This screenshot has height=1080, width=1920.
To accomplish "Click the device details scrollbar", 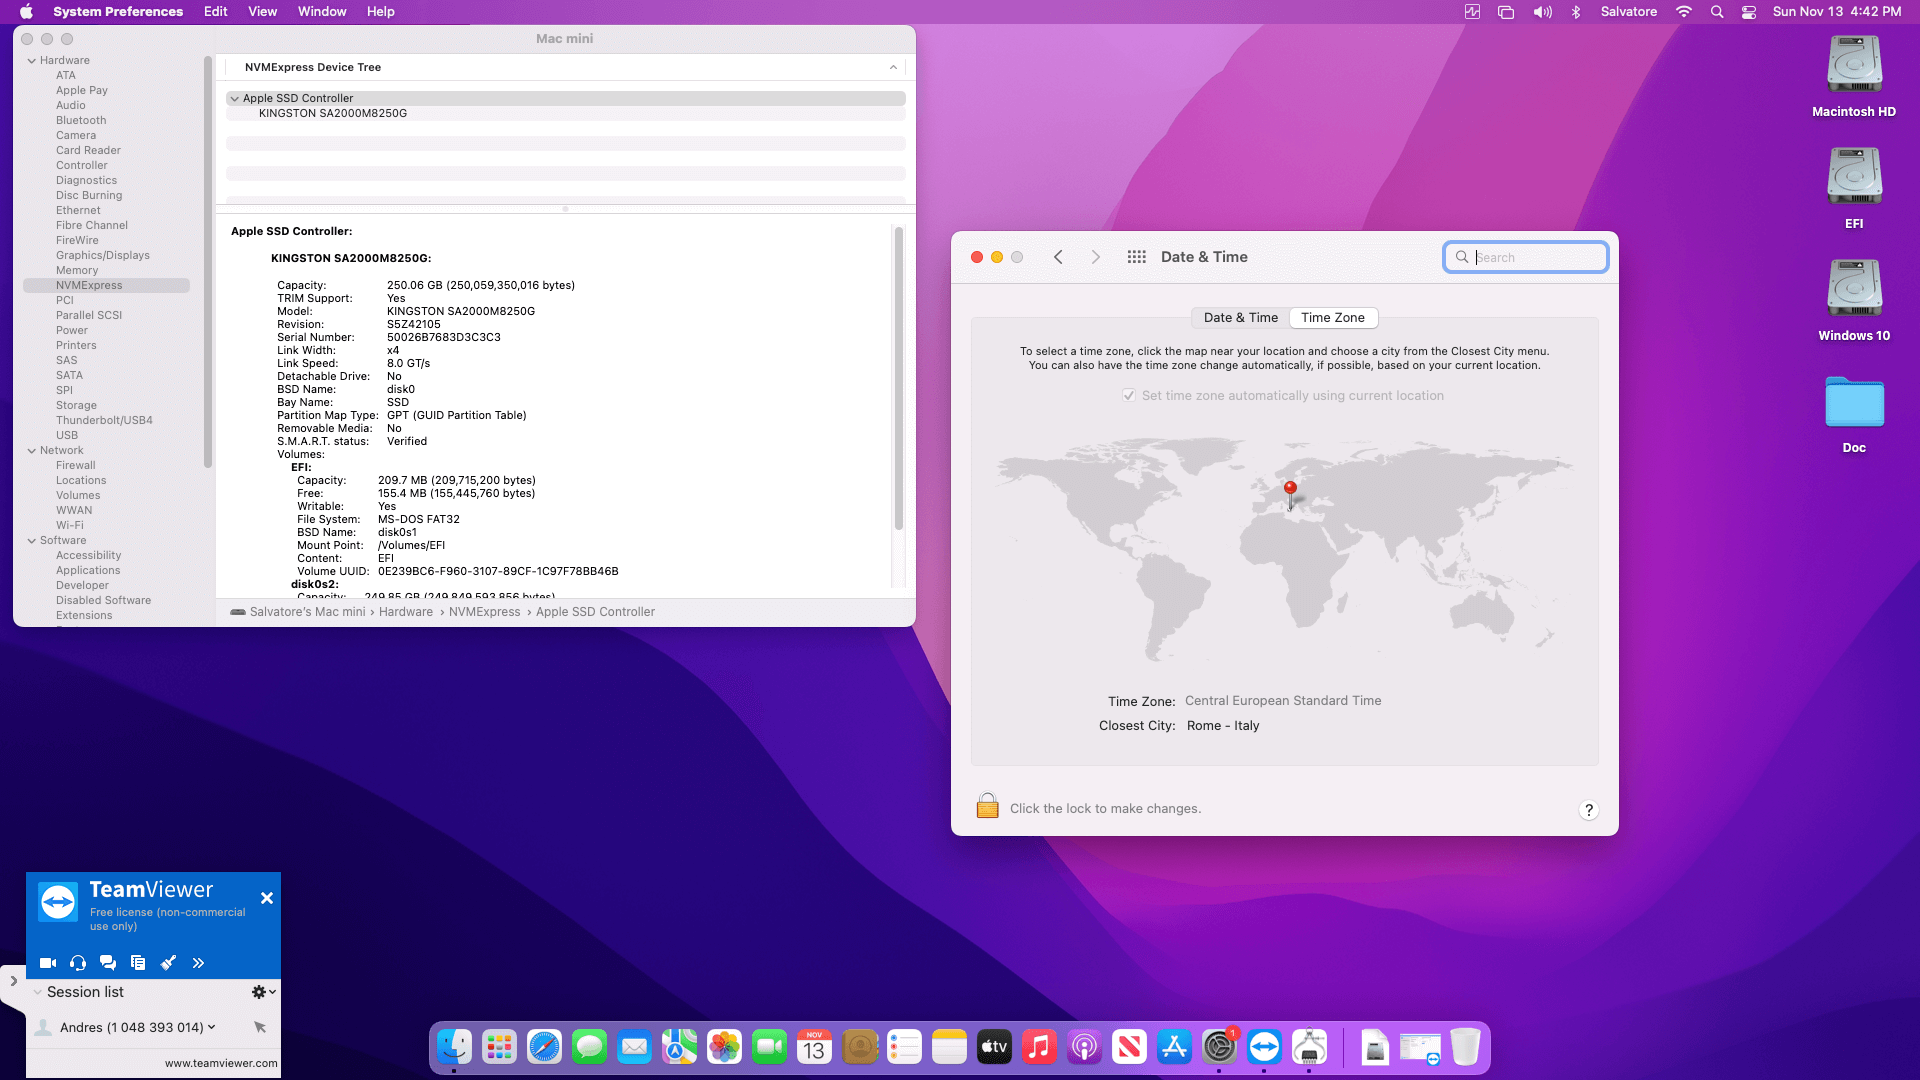I will point(898,378).
